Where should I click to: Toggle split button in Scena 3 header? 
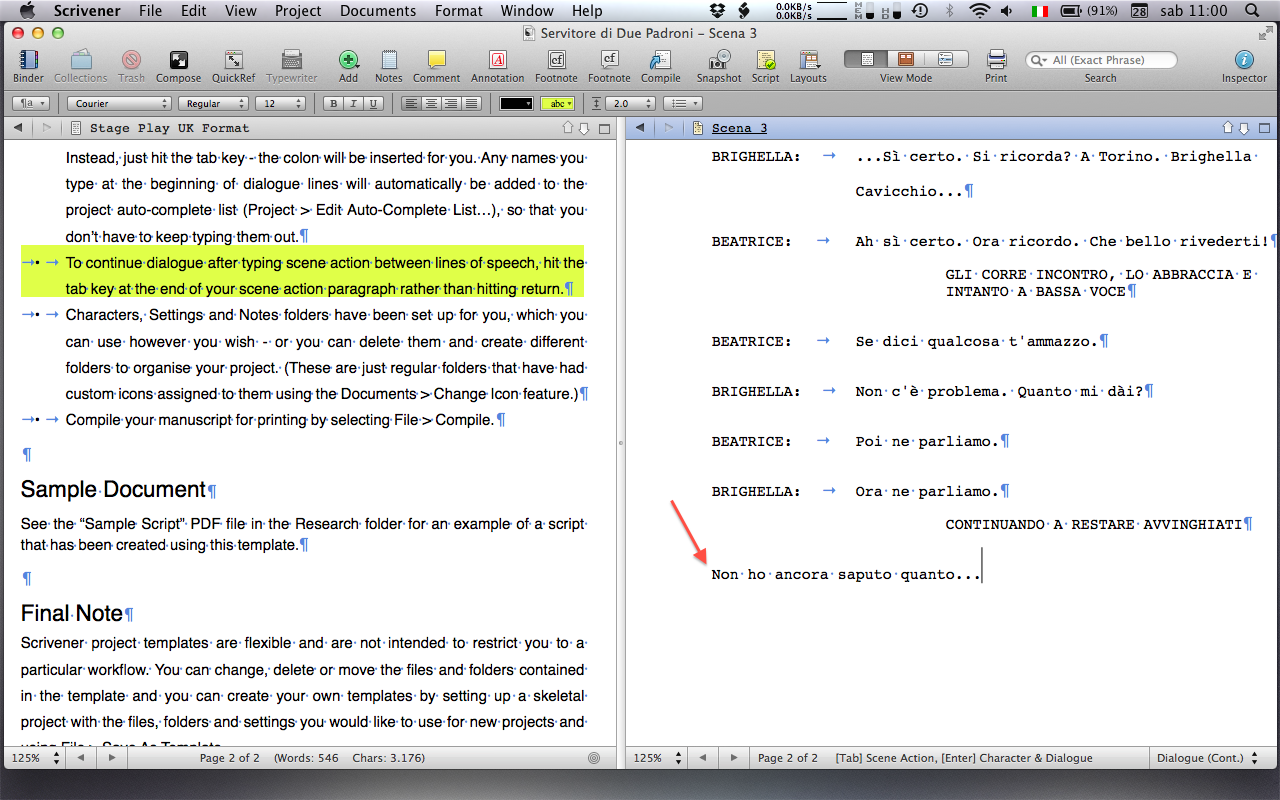1265,128
